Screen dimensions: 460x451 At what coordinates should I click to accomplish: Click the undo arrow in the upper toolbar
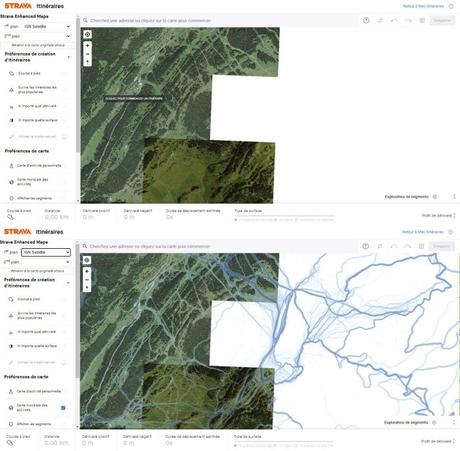click(x=394, y=21)
